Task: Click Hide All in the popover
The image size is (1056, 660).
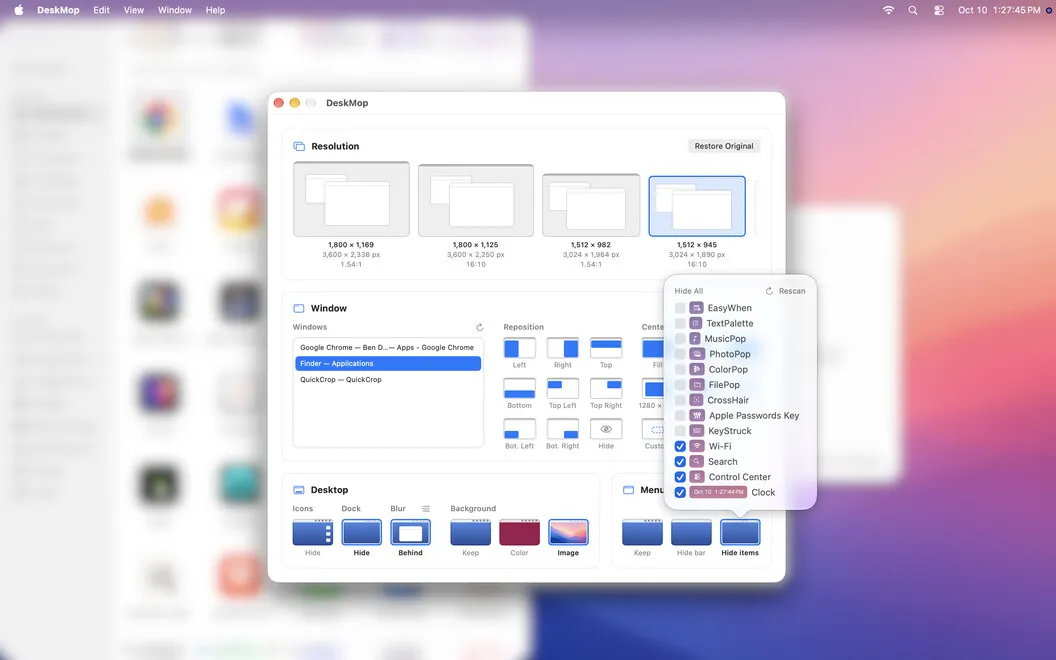Action: [688, 291]
